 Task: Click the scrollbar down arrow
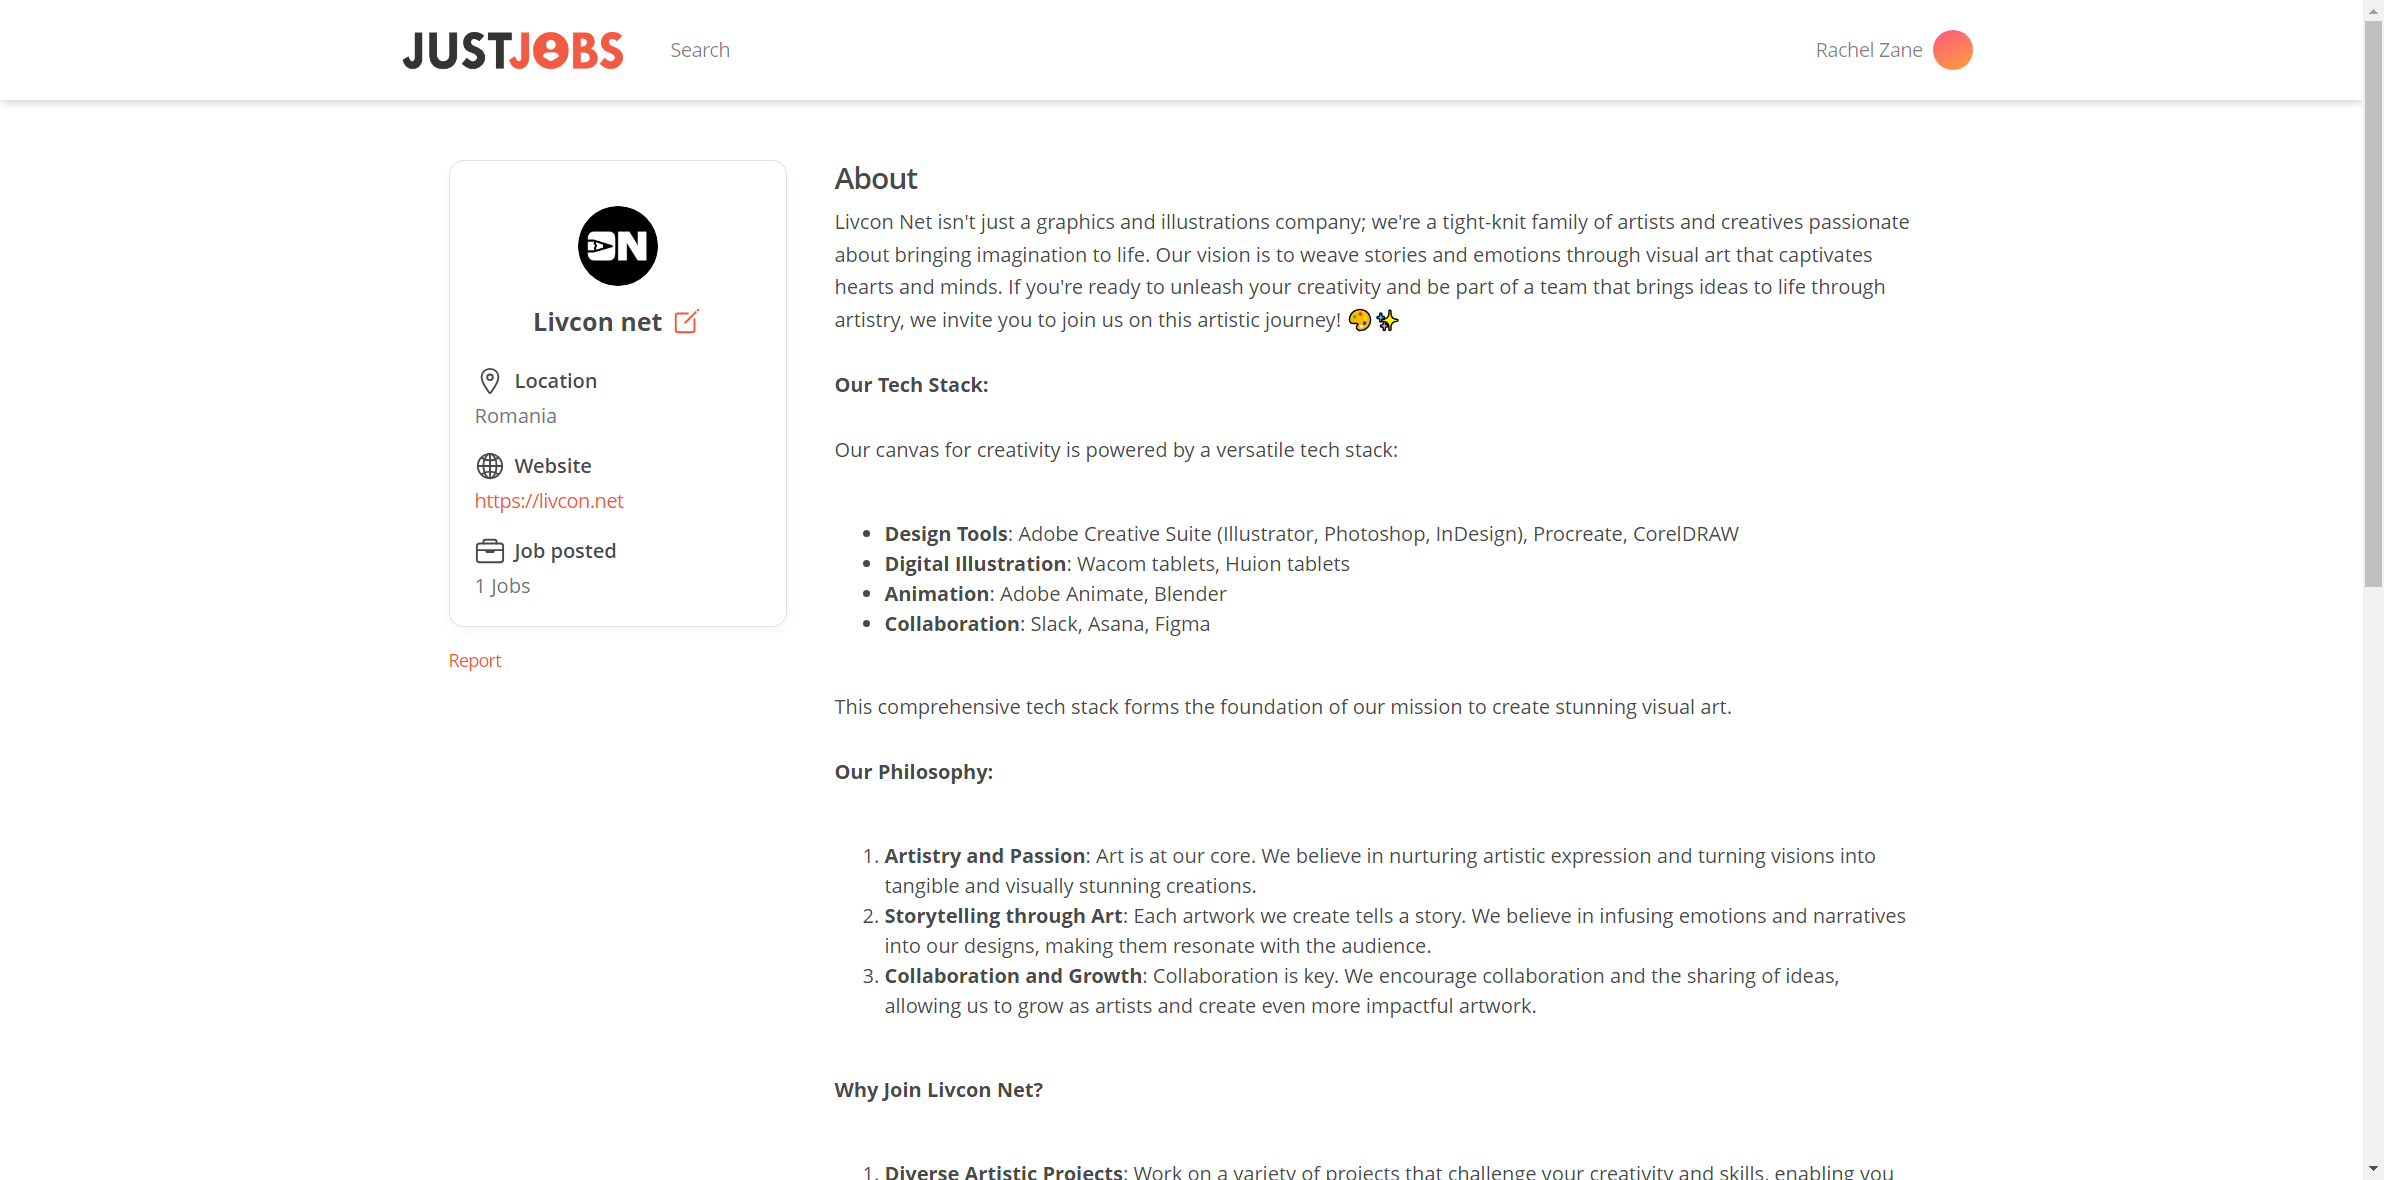(x=2374, y=1169)
